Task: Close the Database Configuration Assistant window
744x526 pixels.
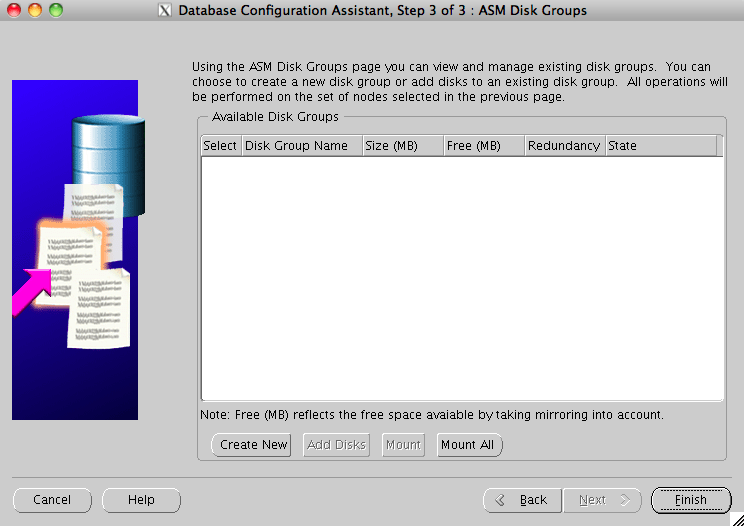Action: pos(13,10)
